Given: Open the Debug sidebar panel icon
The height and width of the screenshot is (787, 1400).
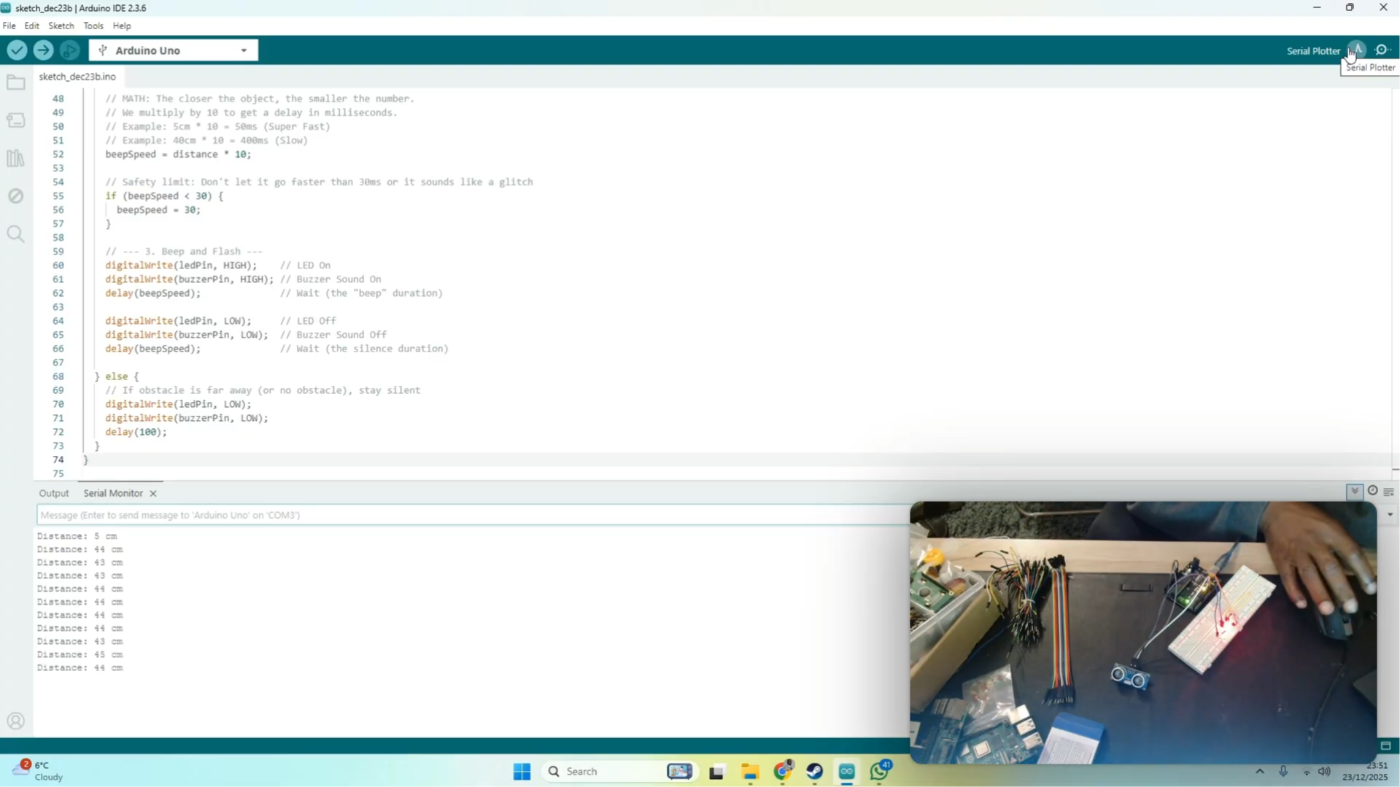Looking at the screenshot, I should click(15, 196).
